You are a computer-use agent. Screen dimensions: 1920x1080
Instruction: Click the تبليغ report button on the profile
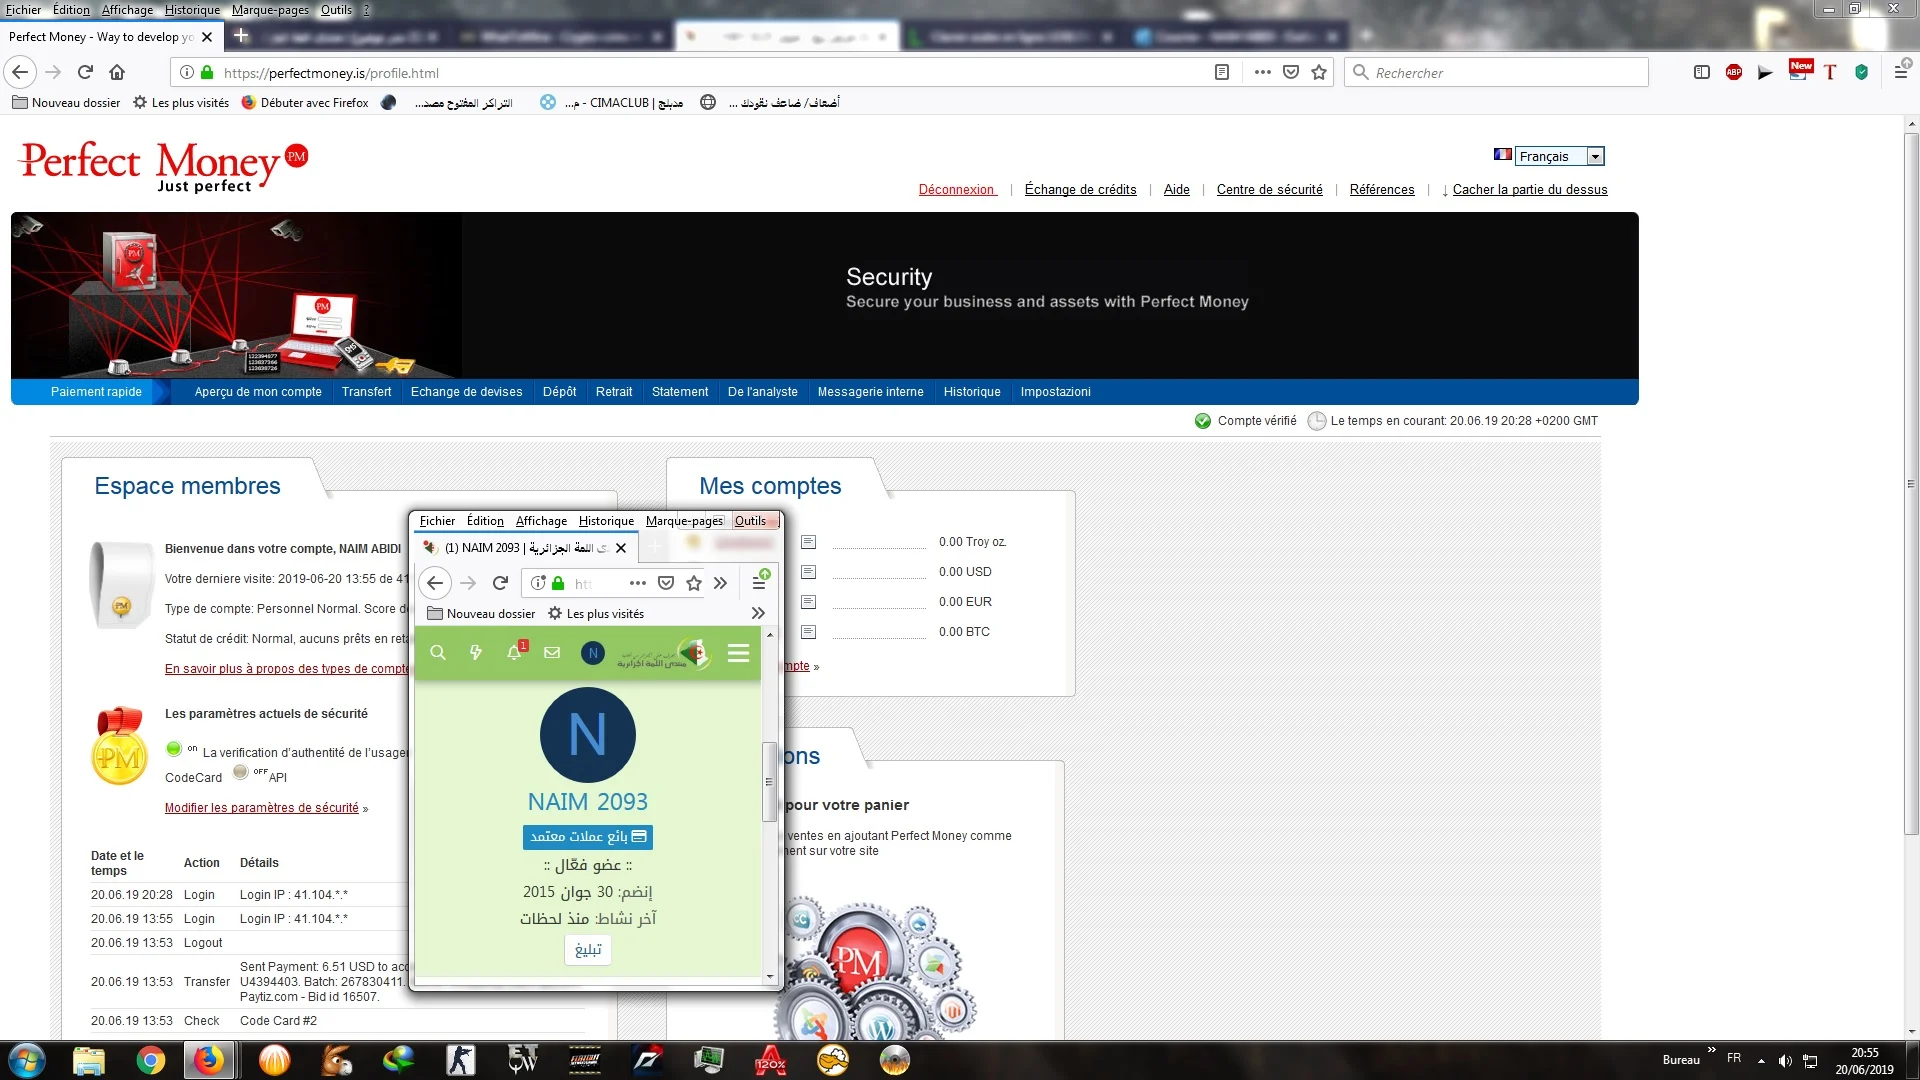point(588,949)
